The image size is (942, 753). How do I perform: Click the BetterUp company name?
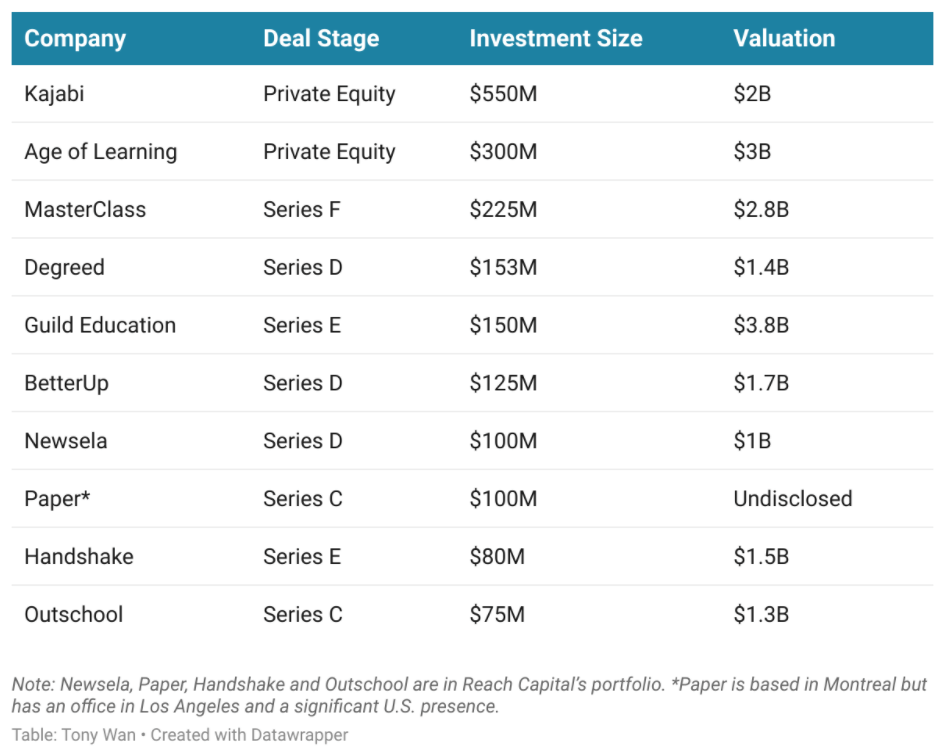pyautogui.click(x=66, y=383)
